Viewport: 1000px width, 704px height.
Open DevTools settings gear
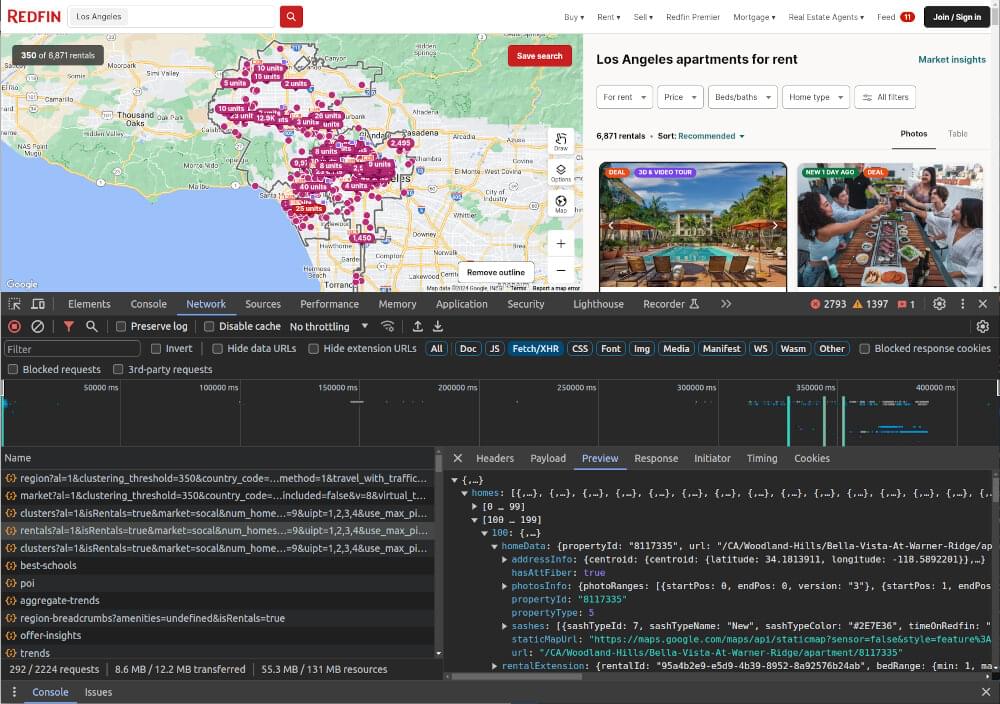[938, 304]
